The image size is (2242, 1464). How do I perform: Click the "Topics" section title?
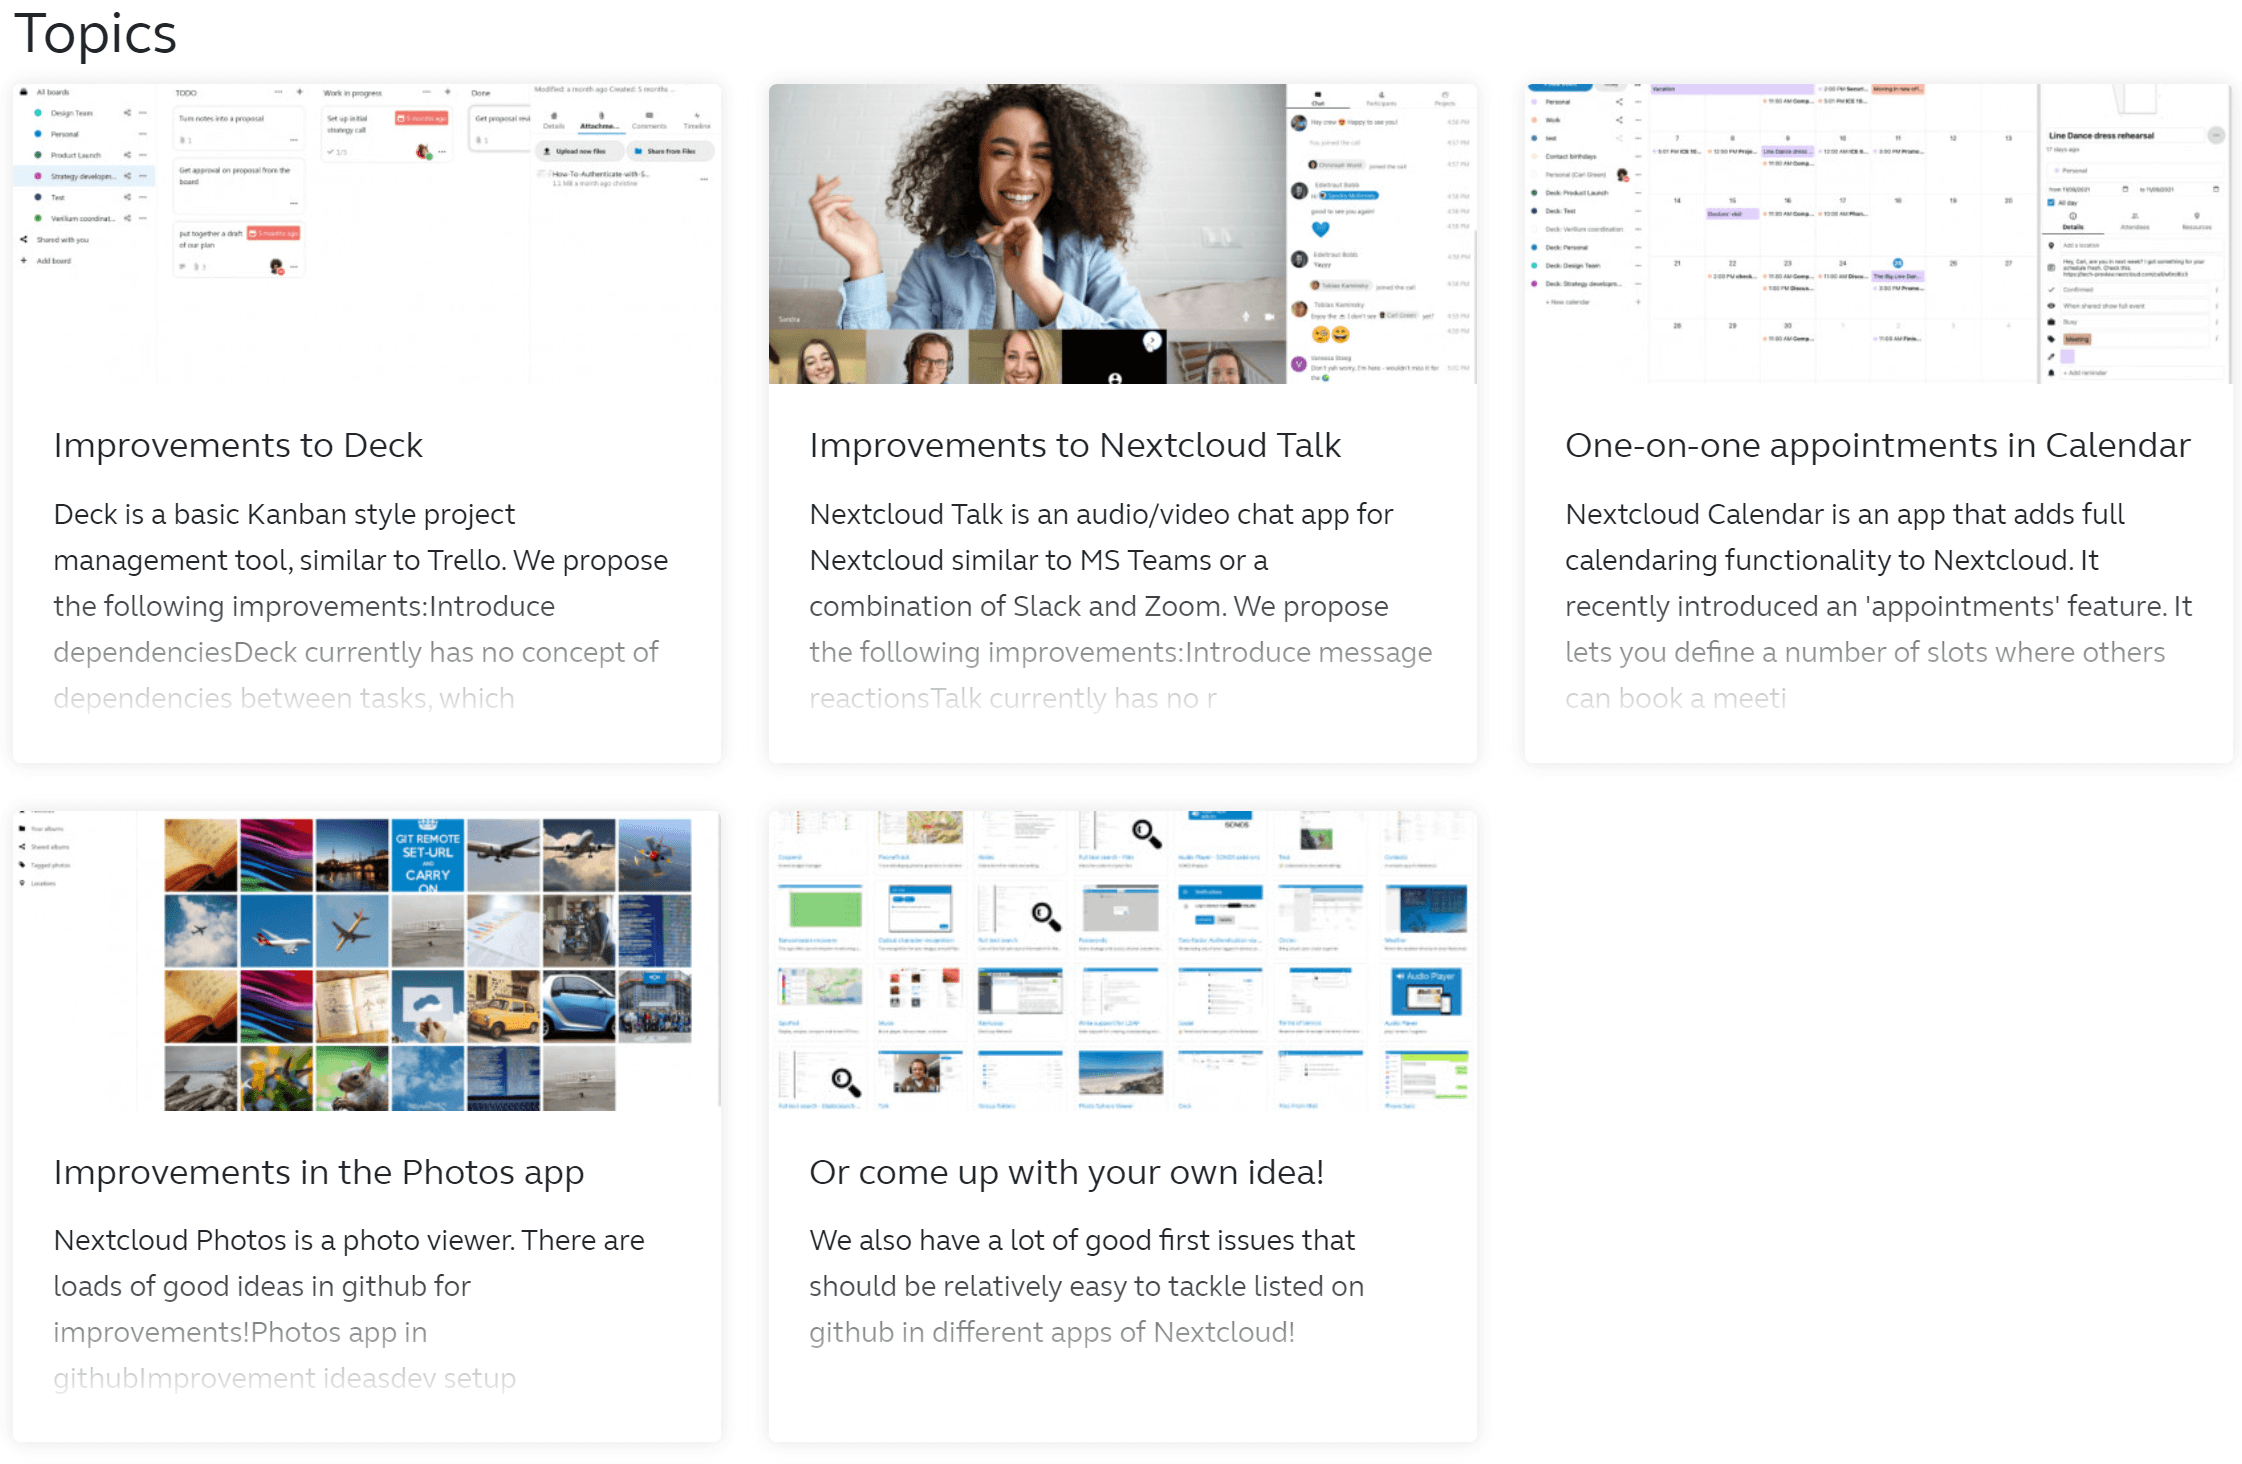click(95, 34)
